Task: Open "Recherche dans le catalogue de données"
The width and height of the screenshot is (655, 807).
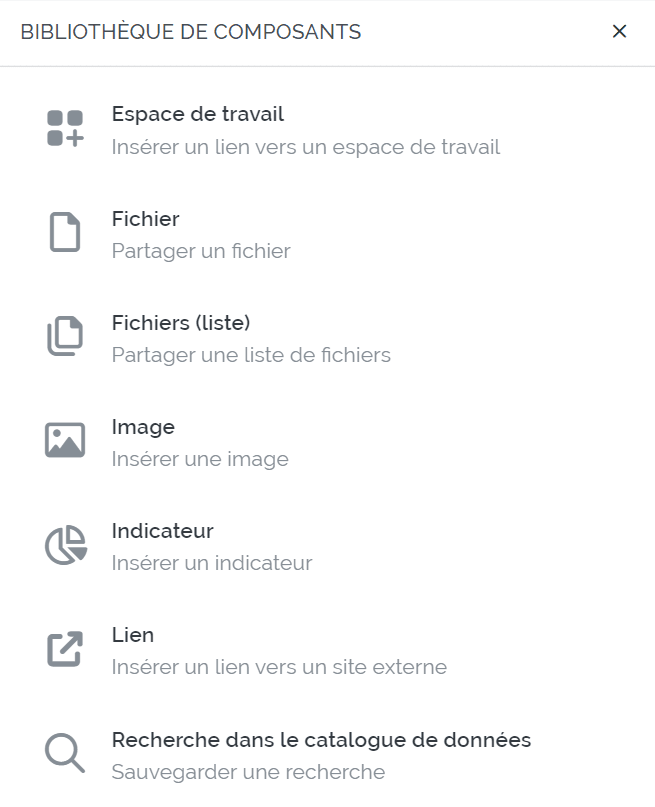Action: [321, 740]
